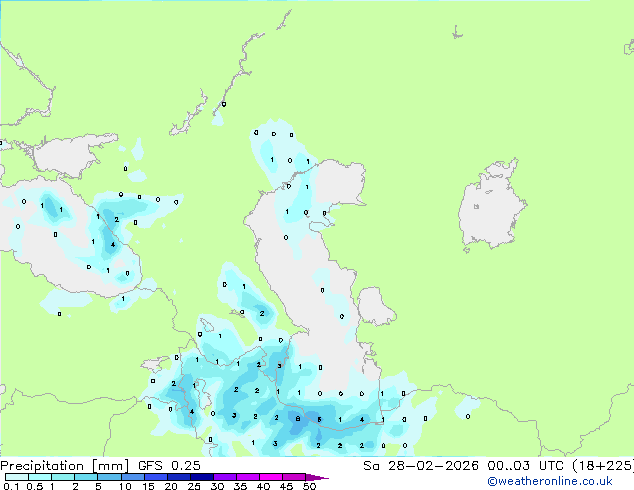The height and width of the screenshot is (490, 634).
Task: Click the "25" legend scale label
Action: [x=194, y=486]
